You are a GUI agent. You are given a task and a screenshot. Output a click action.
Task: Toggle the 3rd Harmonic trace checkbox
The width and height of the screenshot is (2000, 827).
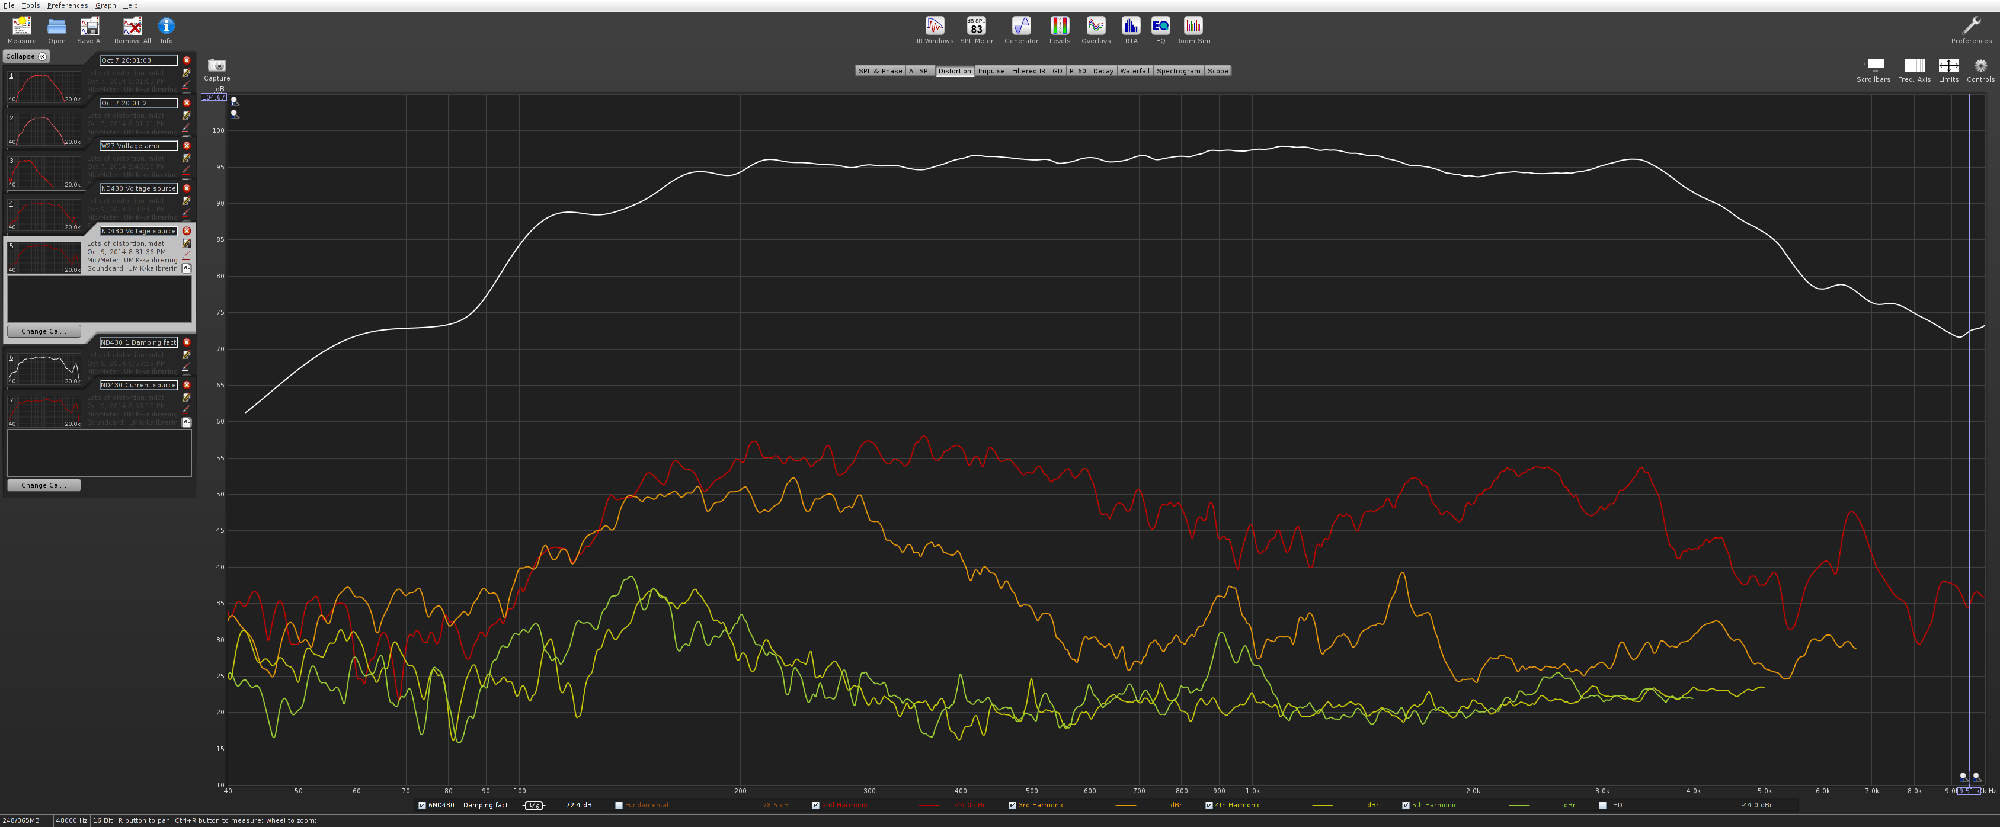point(1011,804)
